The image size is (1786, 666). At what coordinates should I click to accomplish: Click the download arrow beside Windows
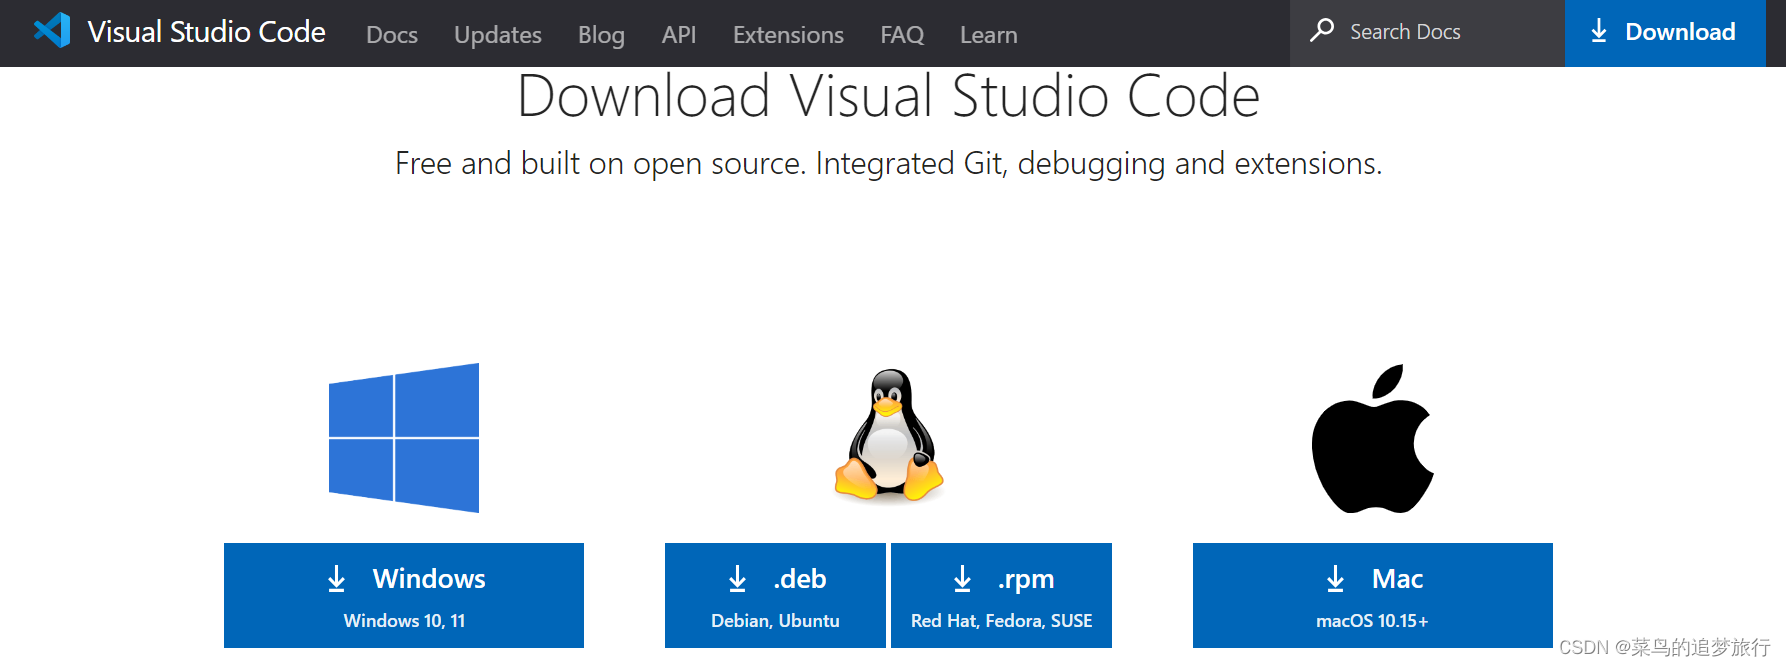pyautogui.click(x=337, y=579)
